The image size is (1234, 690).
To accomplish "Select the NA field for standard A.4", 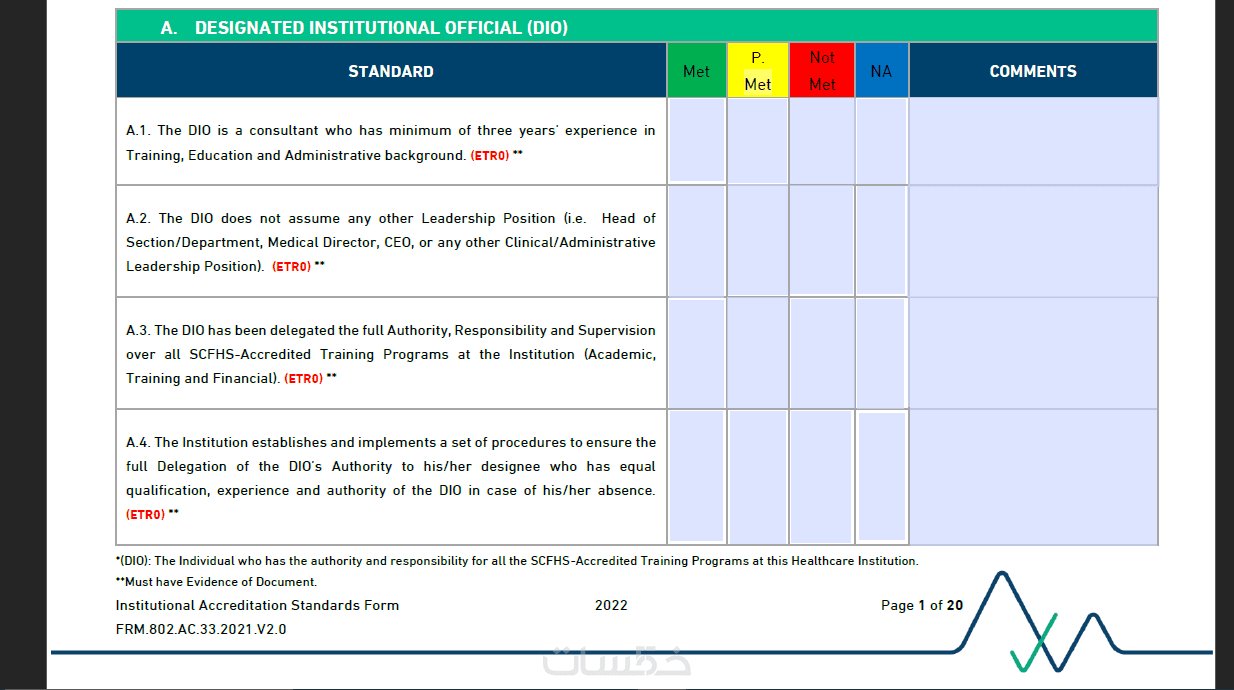I will point(882,477).
